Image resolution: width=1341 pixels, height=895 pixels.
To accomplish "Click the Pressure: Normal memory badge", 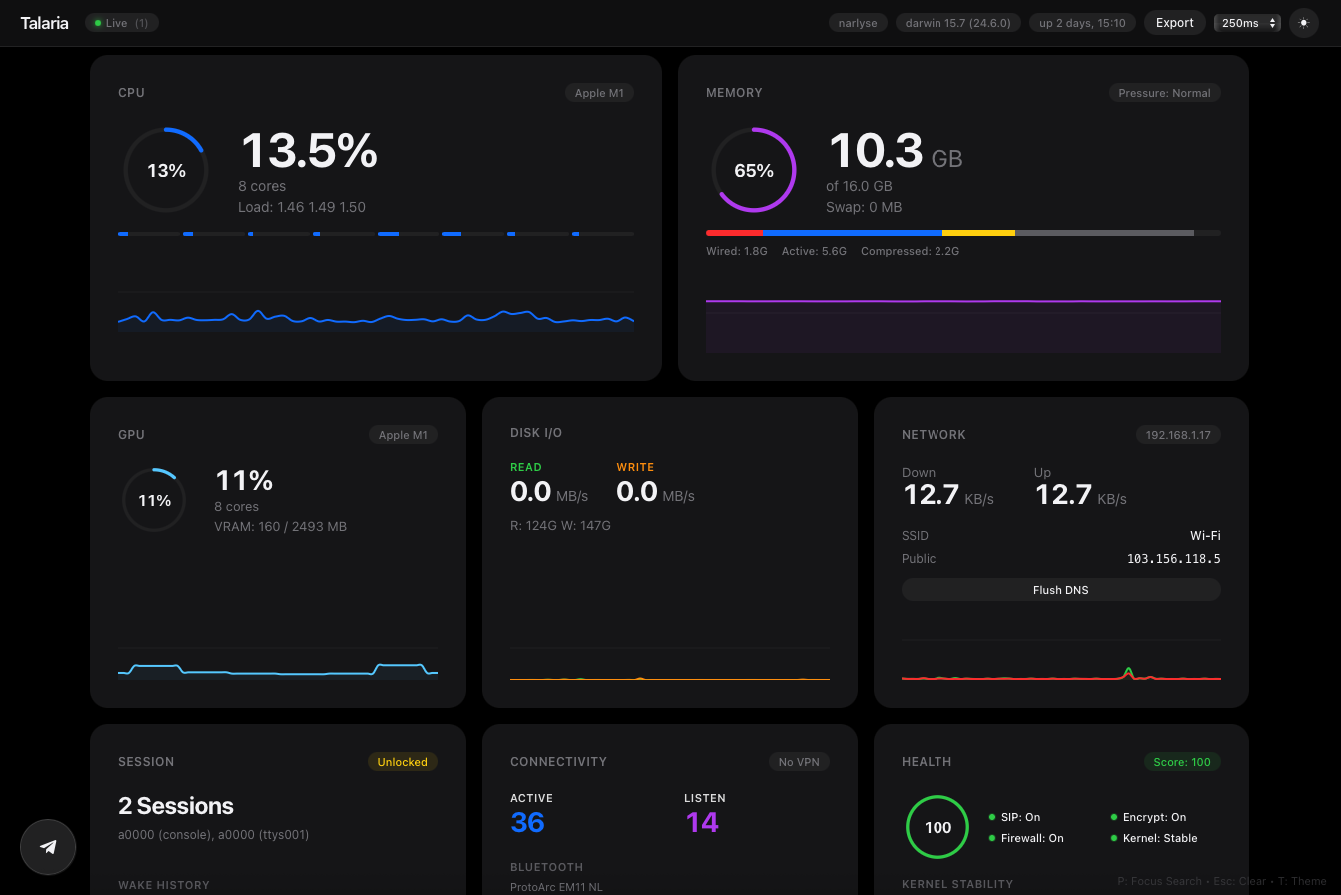I will coord(1164,93).
